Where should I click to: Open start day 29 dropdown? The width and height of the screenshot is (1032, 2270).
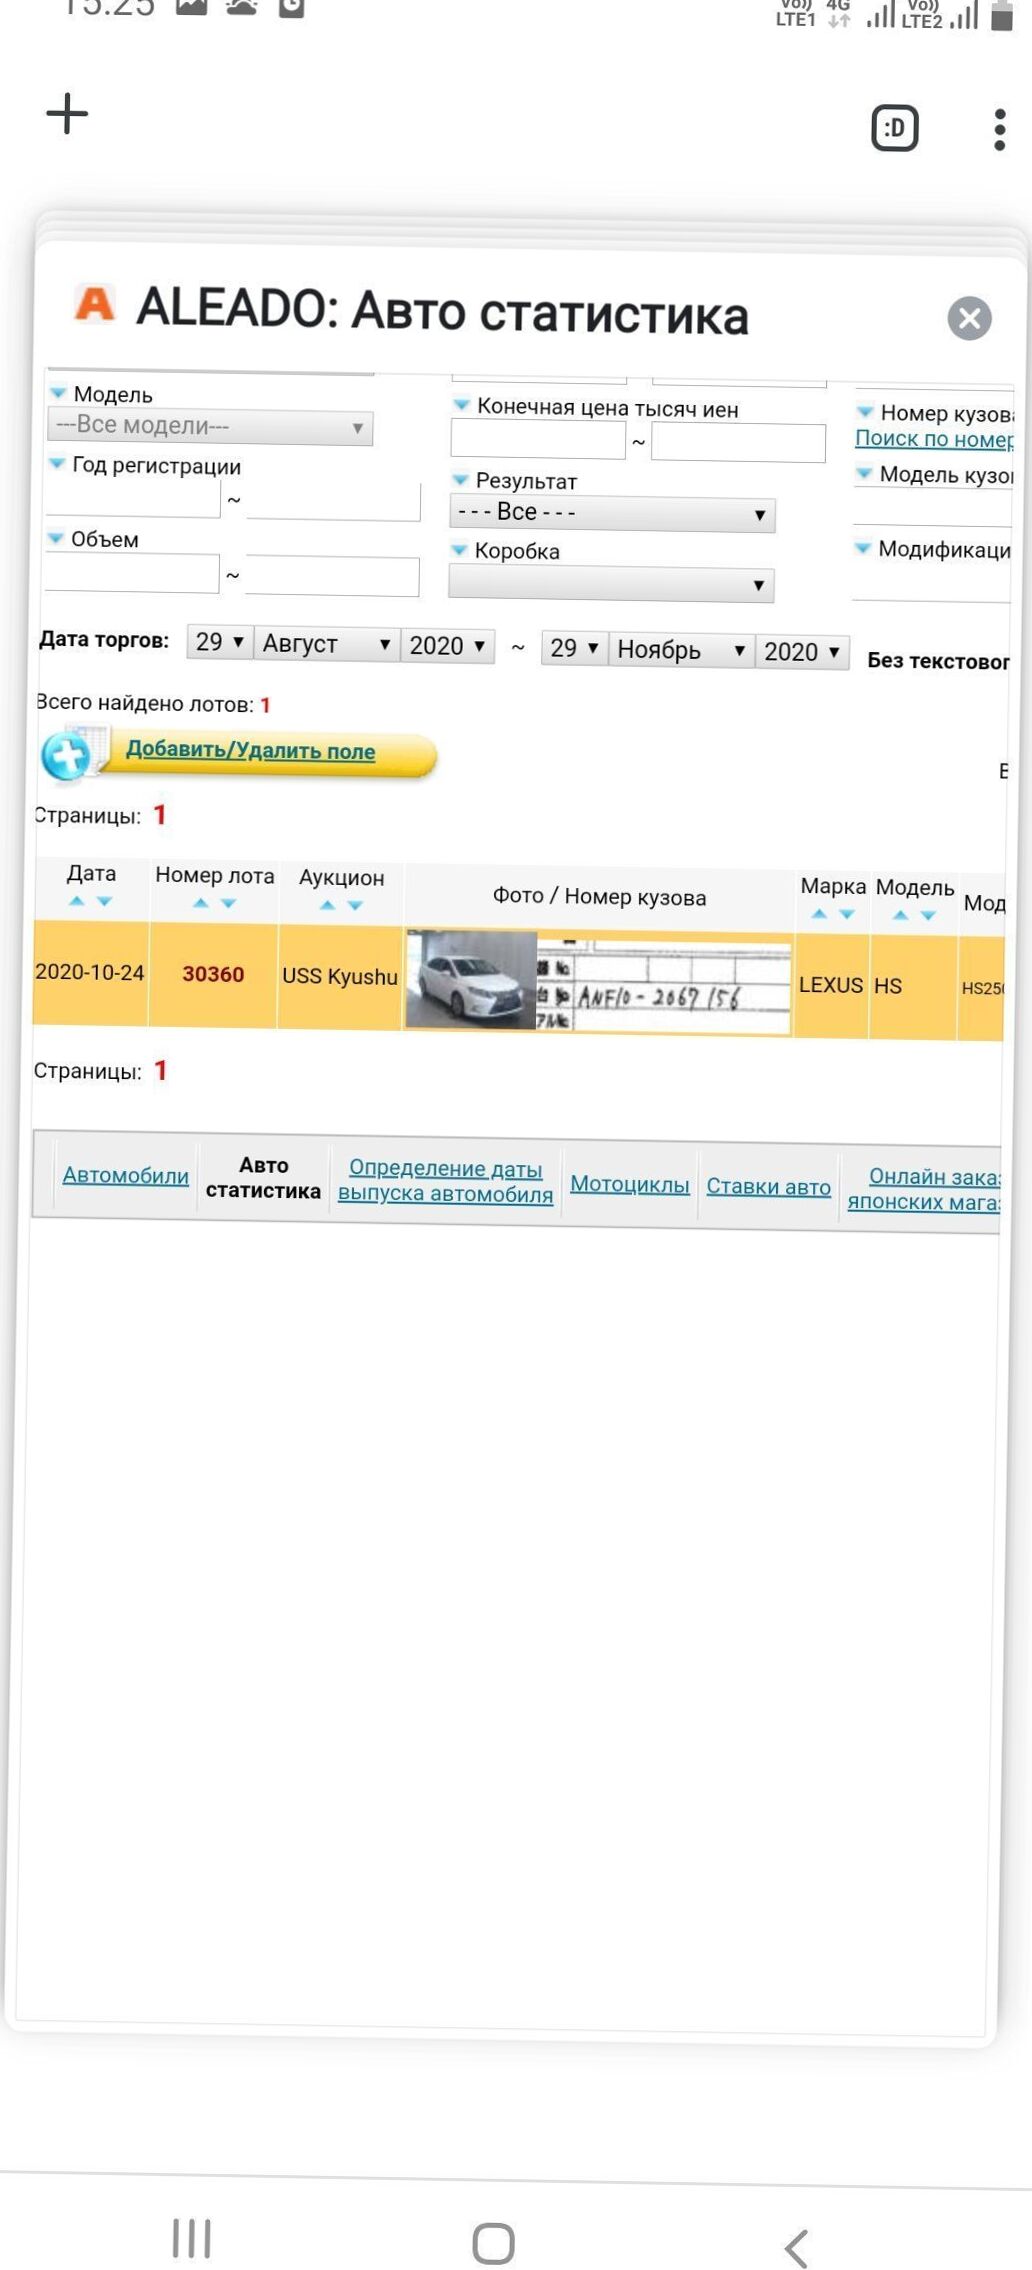218,642
